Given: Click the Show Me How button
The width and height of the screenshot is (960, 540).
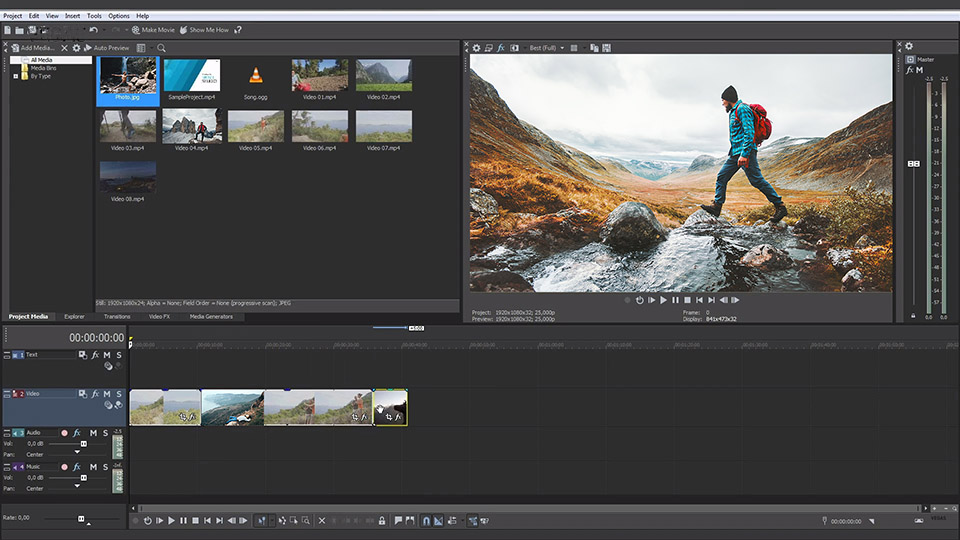Looking at the screenshot, I should pyautogui.click(x=204, y=29).
